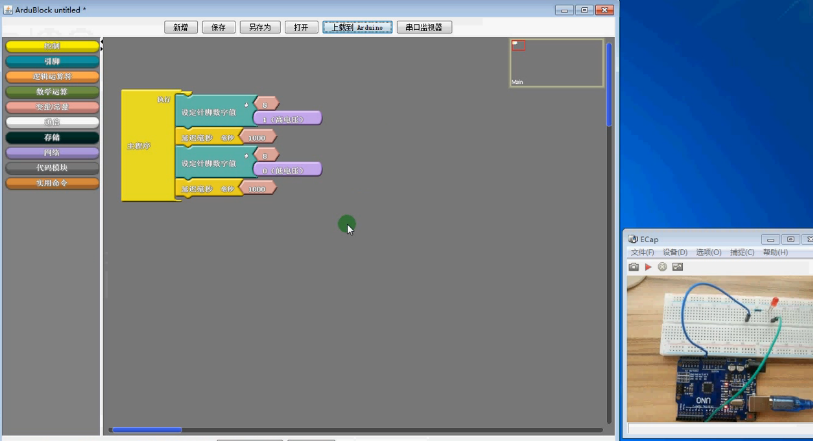Image resolution: width=813 pixels, height=441 pixels.
Task: Click the 另存为 button
Action: pyautogui.click(x=260, y=28)
